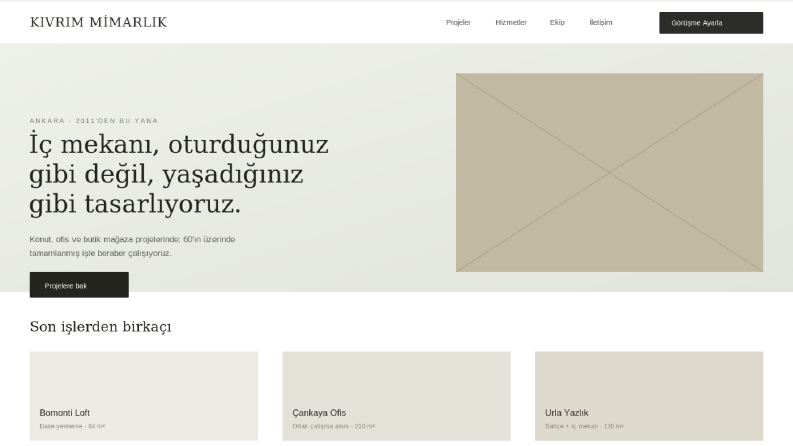
Task: Click the hero placeholder image
Action: click(x=609, y=172)
